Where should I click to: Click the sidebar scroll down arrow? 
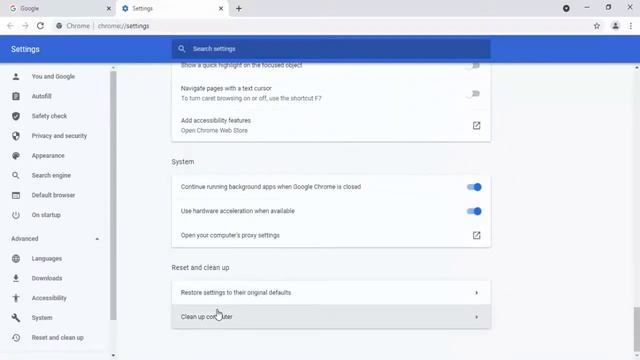(113, 356)
